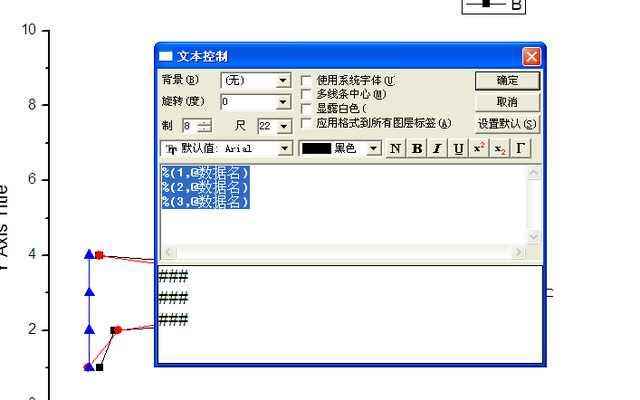This screenshot has width=640, height=400.
Task: Enable 多线条中心 checkbox
Action: 306,94
